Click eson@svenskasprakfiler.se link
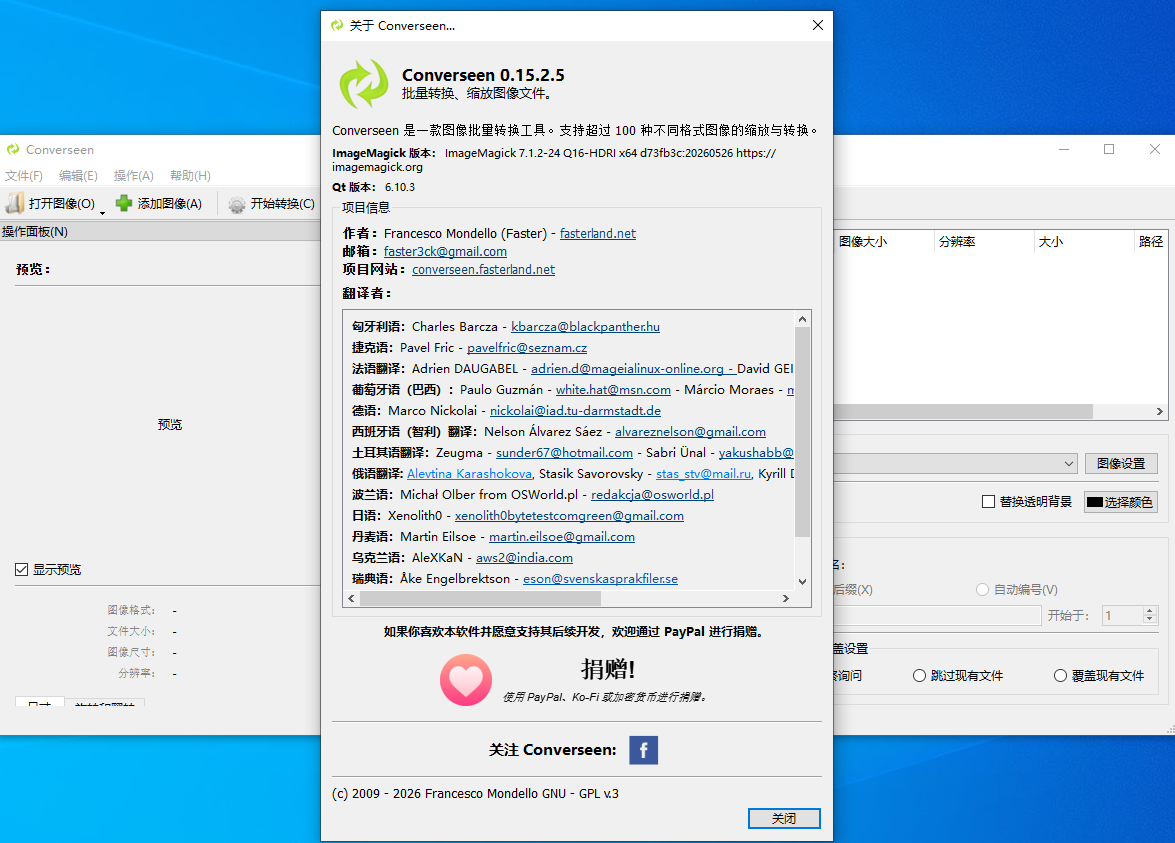Image resolution: width=1175 pixels, height=843 pixels. pyautogui.click(x=600, y=578)
